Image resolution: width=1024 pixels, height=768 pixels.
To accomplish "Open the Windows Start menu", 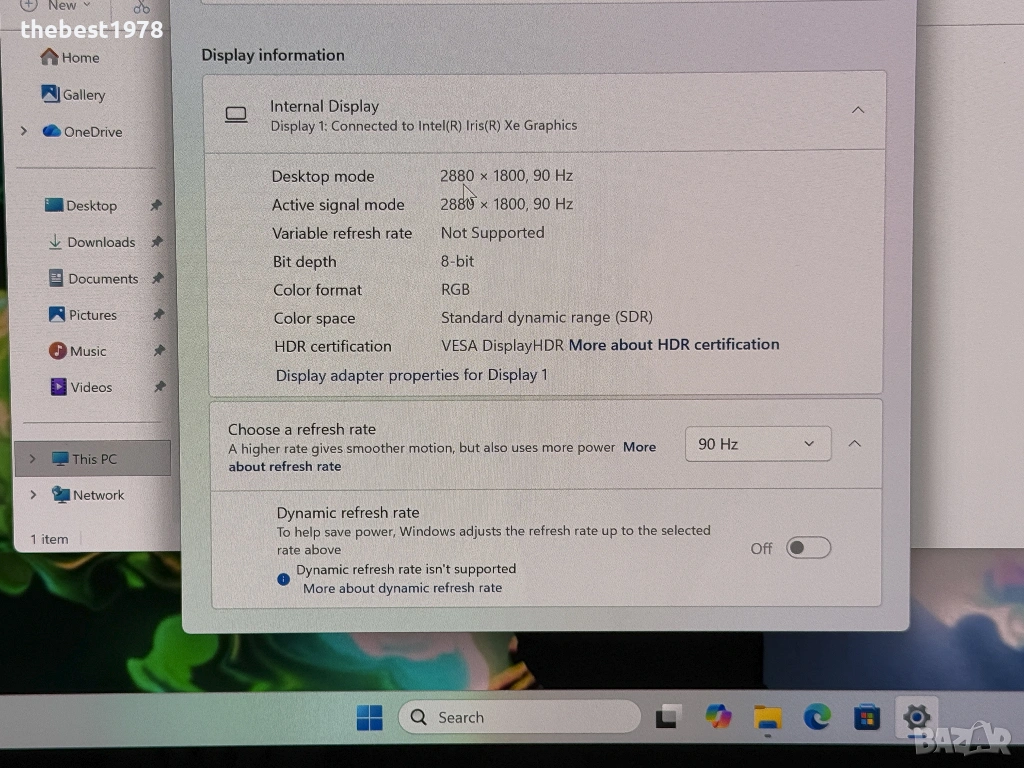I will (369, 717).
